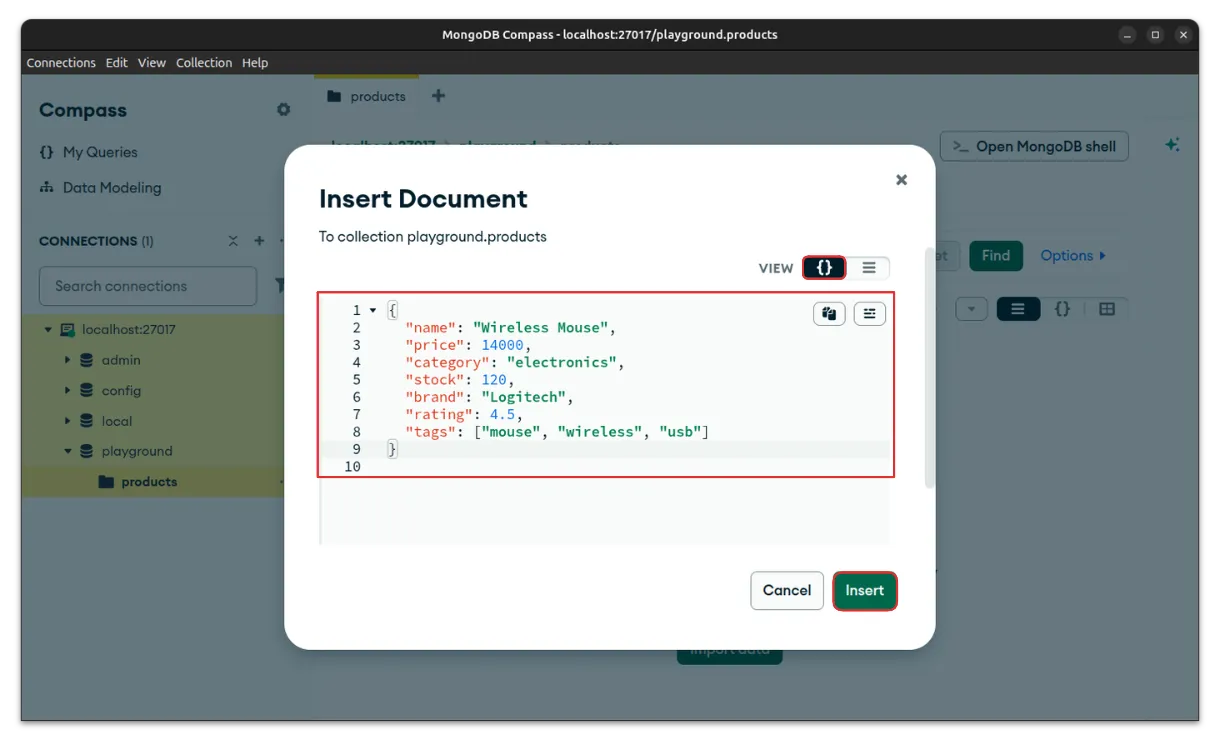Click the Cancel button
The height and width of the screenshot is (744, 1220).
pyautogui.click(x=786, y=591)
